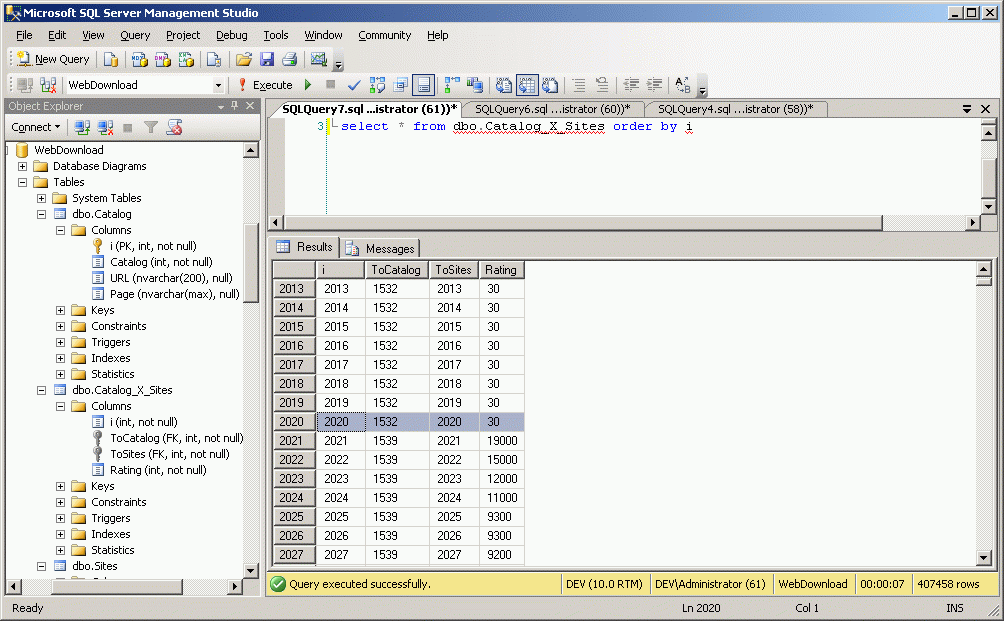Open the WebDownload database dropdown

pyautogui.click(x=218, y=85)
